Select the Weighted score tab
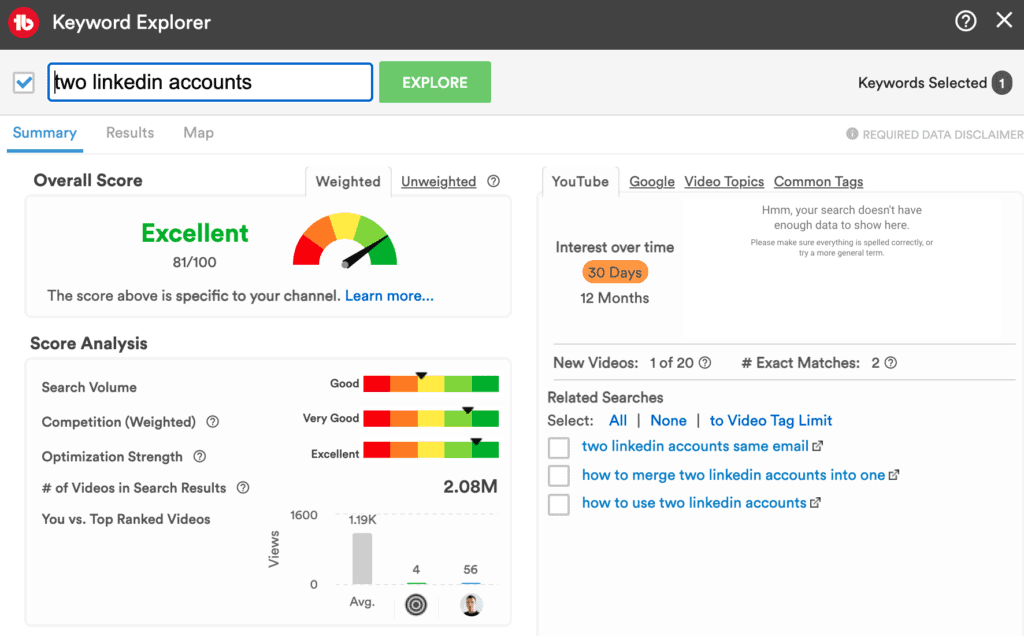The image size is (1024, 636). (x=348, y=182)
